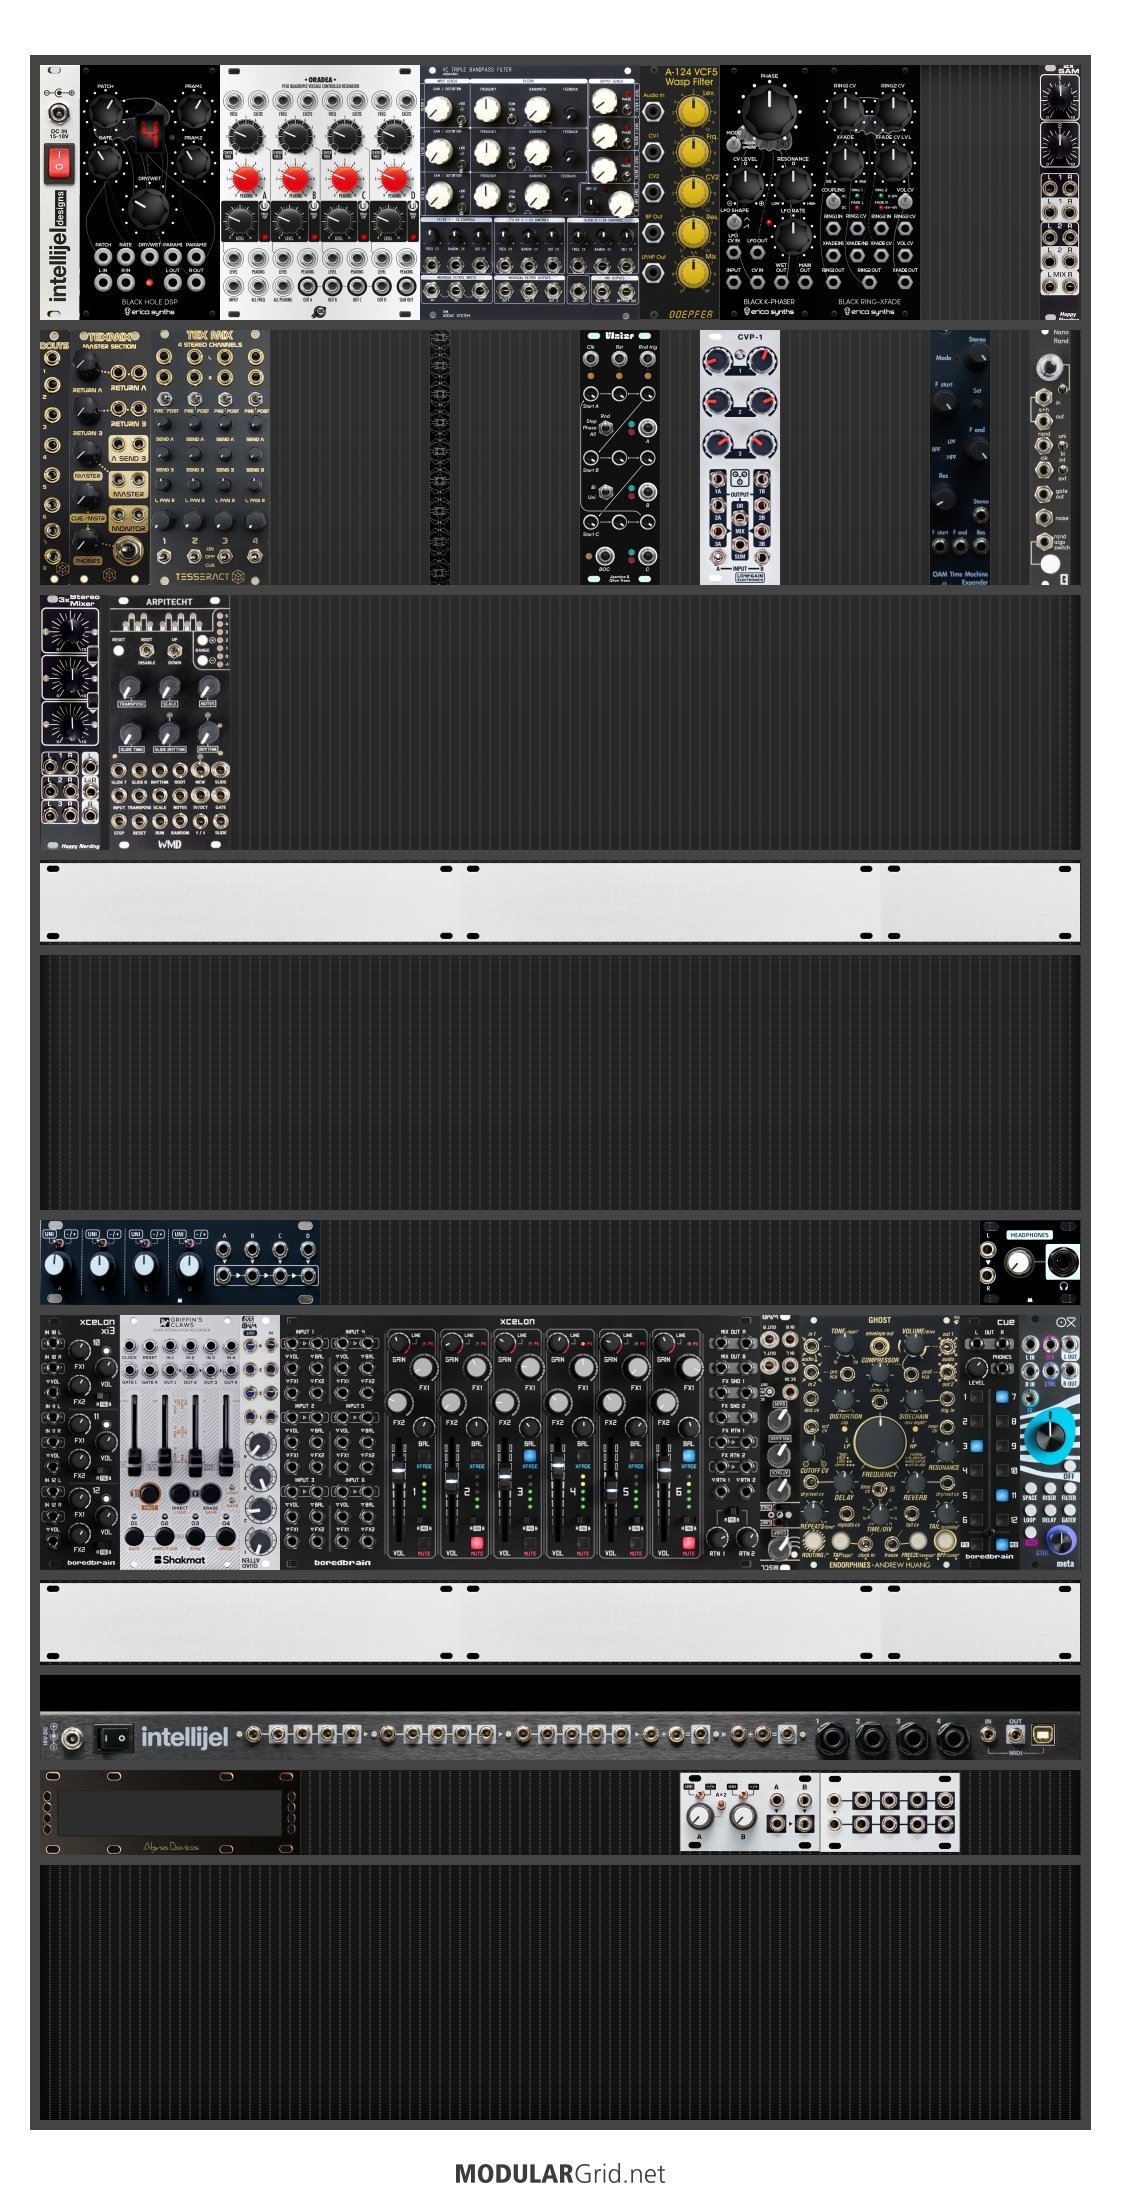Click the CVP-1 module title
The image size is (1121, 2195).
749,337
